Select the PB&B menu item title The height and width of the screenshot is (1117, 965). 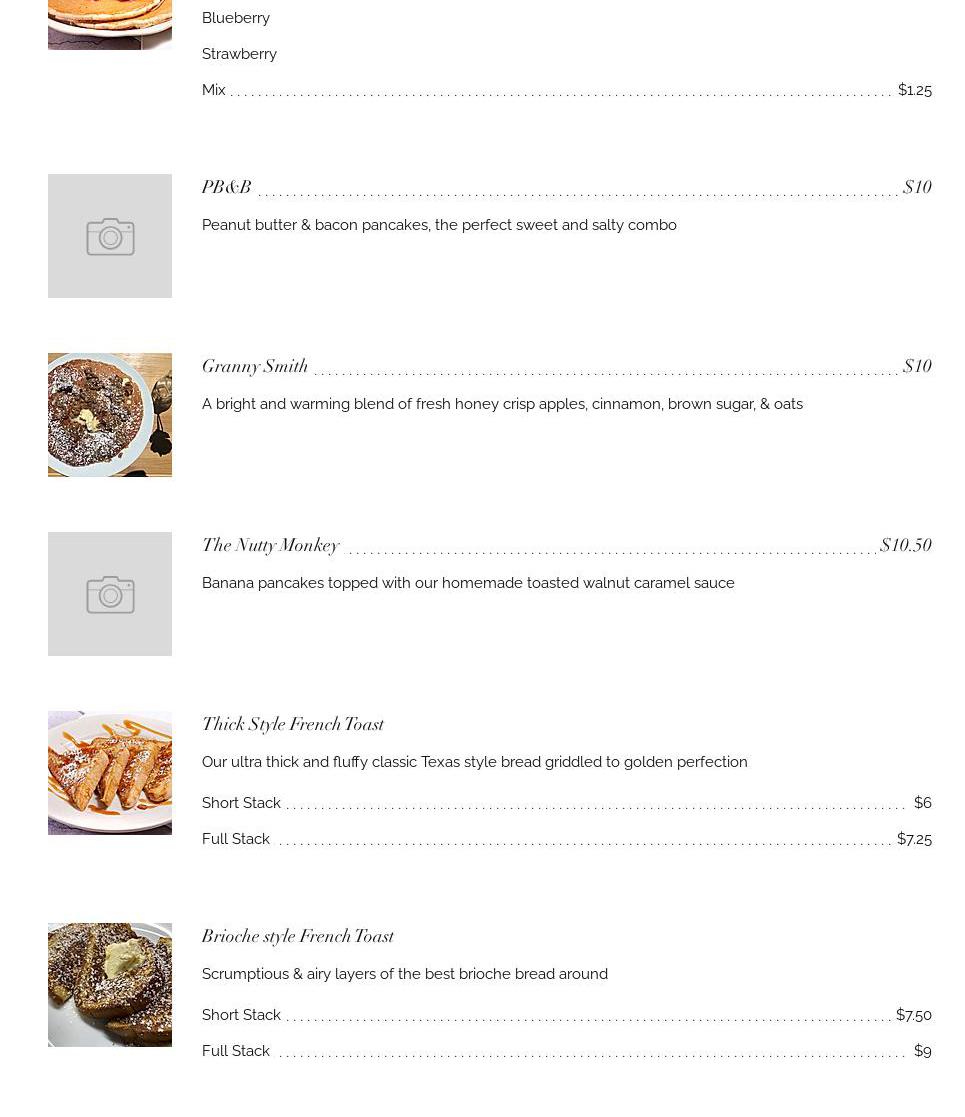coord(226,187)
